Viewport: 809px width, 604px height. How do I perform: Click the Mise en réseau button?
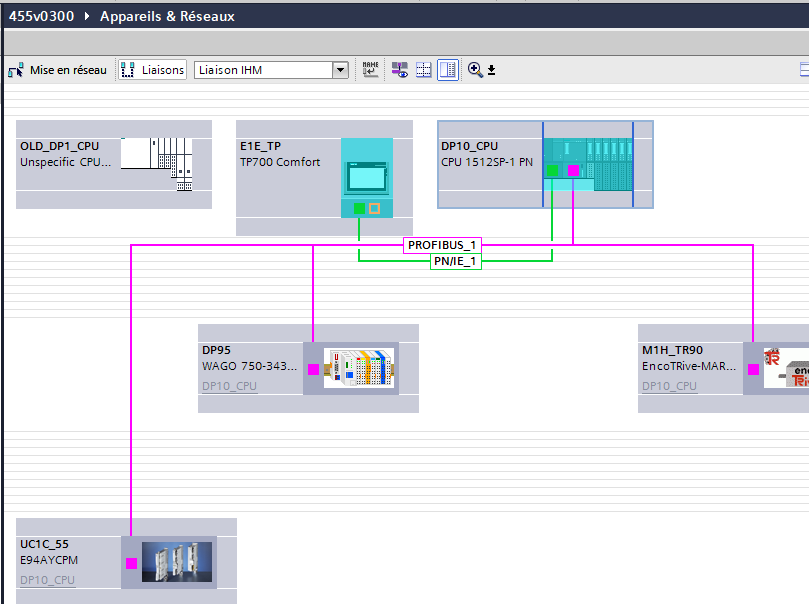pos(57,70)
